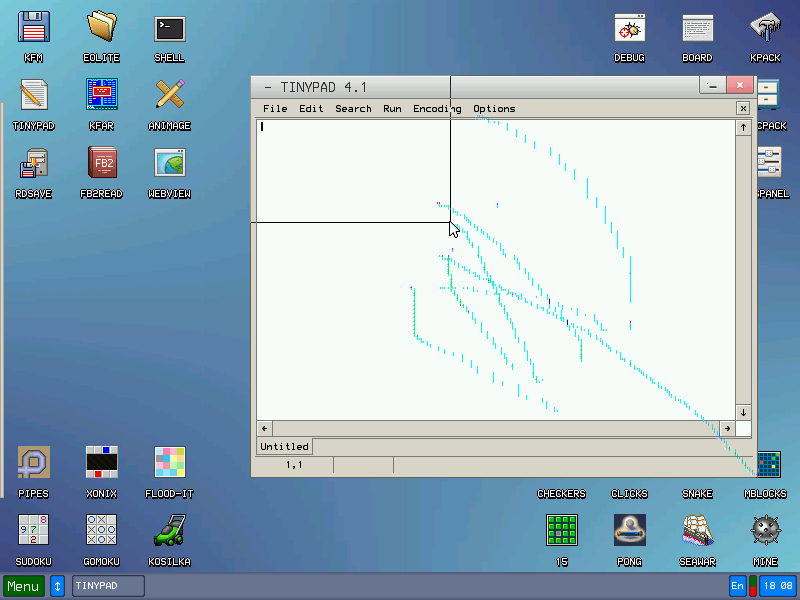Toggle the blue arrows button beside Menu
This screenshot has height=600, width=800.
[x=58, y=586]
